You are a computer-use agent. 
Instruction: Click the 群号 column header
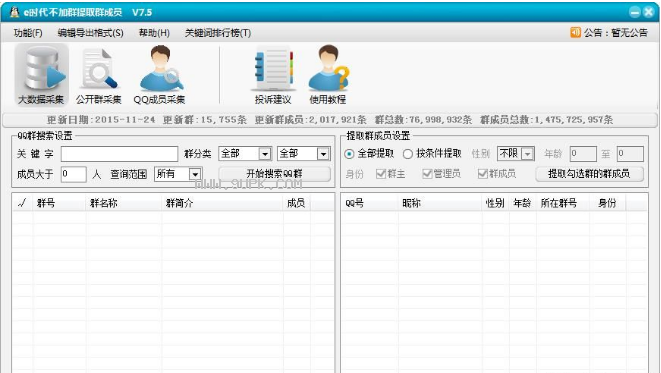point(60,203)
